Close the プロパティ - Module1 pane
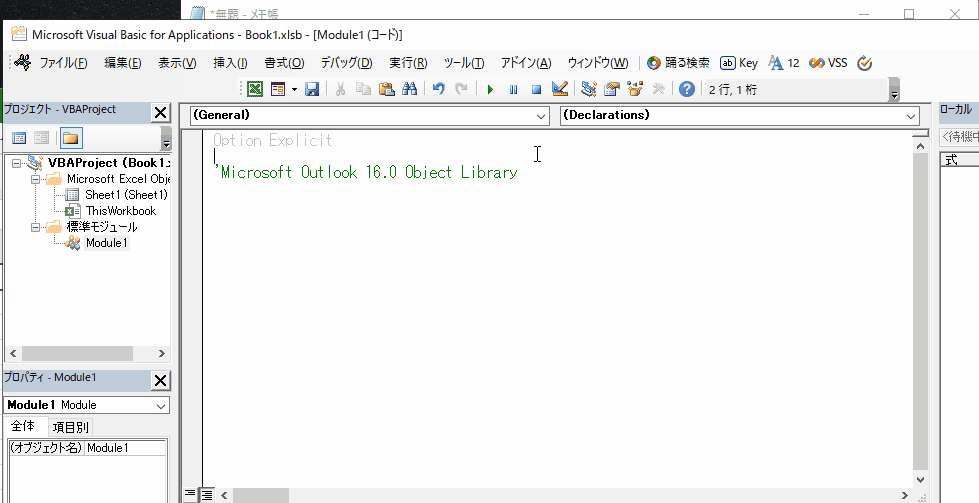The width and height of the screenshot is (979, 503). pyautogui.click(x=160, y=381)
